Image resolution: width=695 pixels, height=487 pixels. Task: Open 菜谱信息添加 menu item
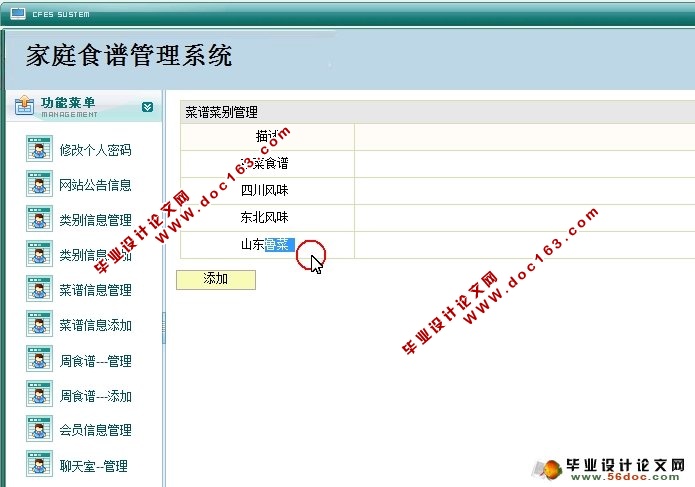(x=95, y=325)
